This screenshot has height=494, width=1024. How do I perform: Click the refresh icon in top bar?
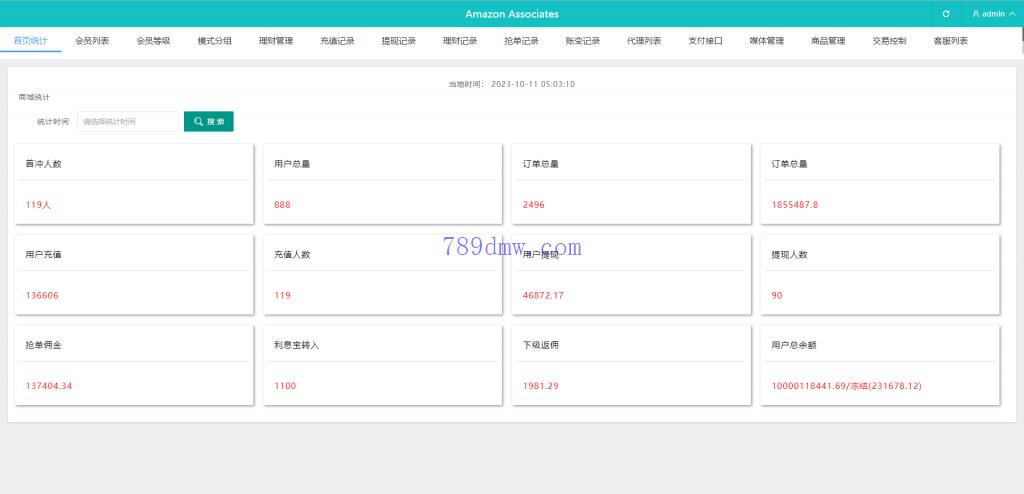[x=946, y=14]
